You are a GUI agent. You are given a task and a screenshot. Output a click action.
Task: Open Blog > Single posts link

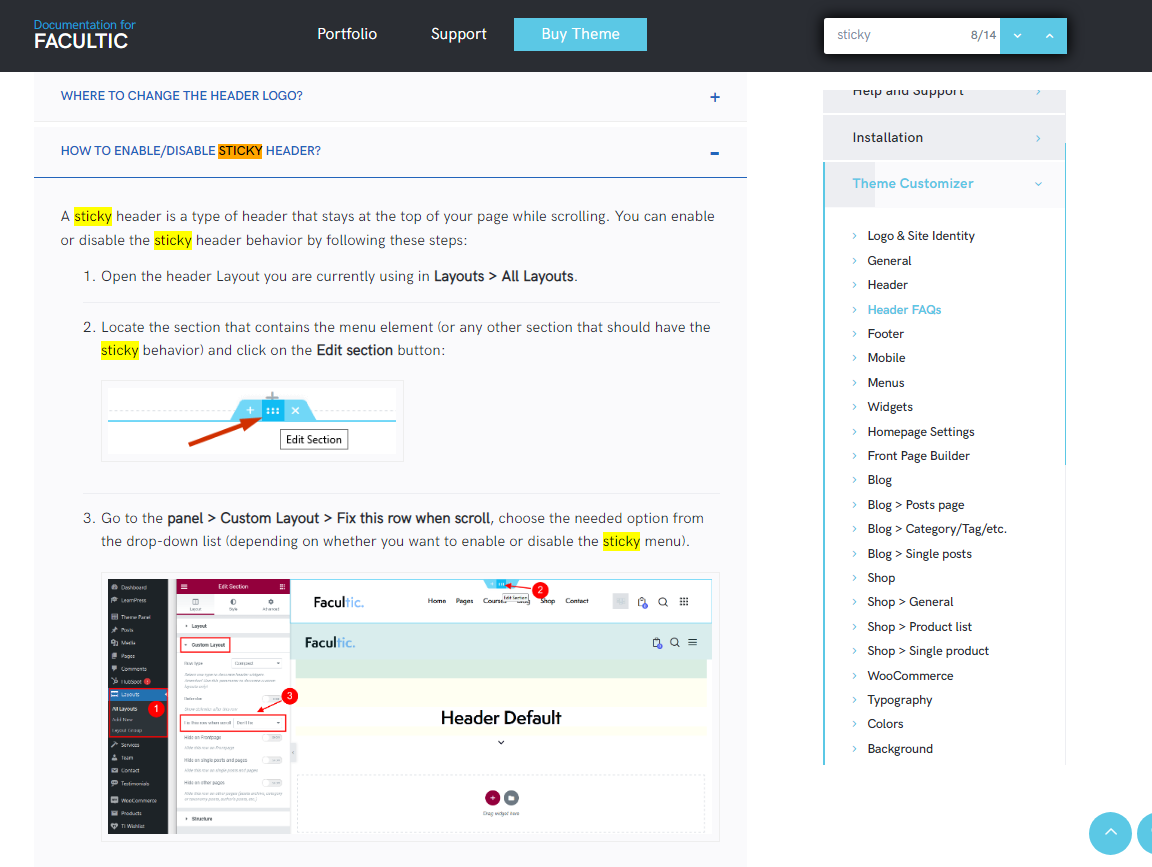pyautogui.click(x=919, y=554)
